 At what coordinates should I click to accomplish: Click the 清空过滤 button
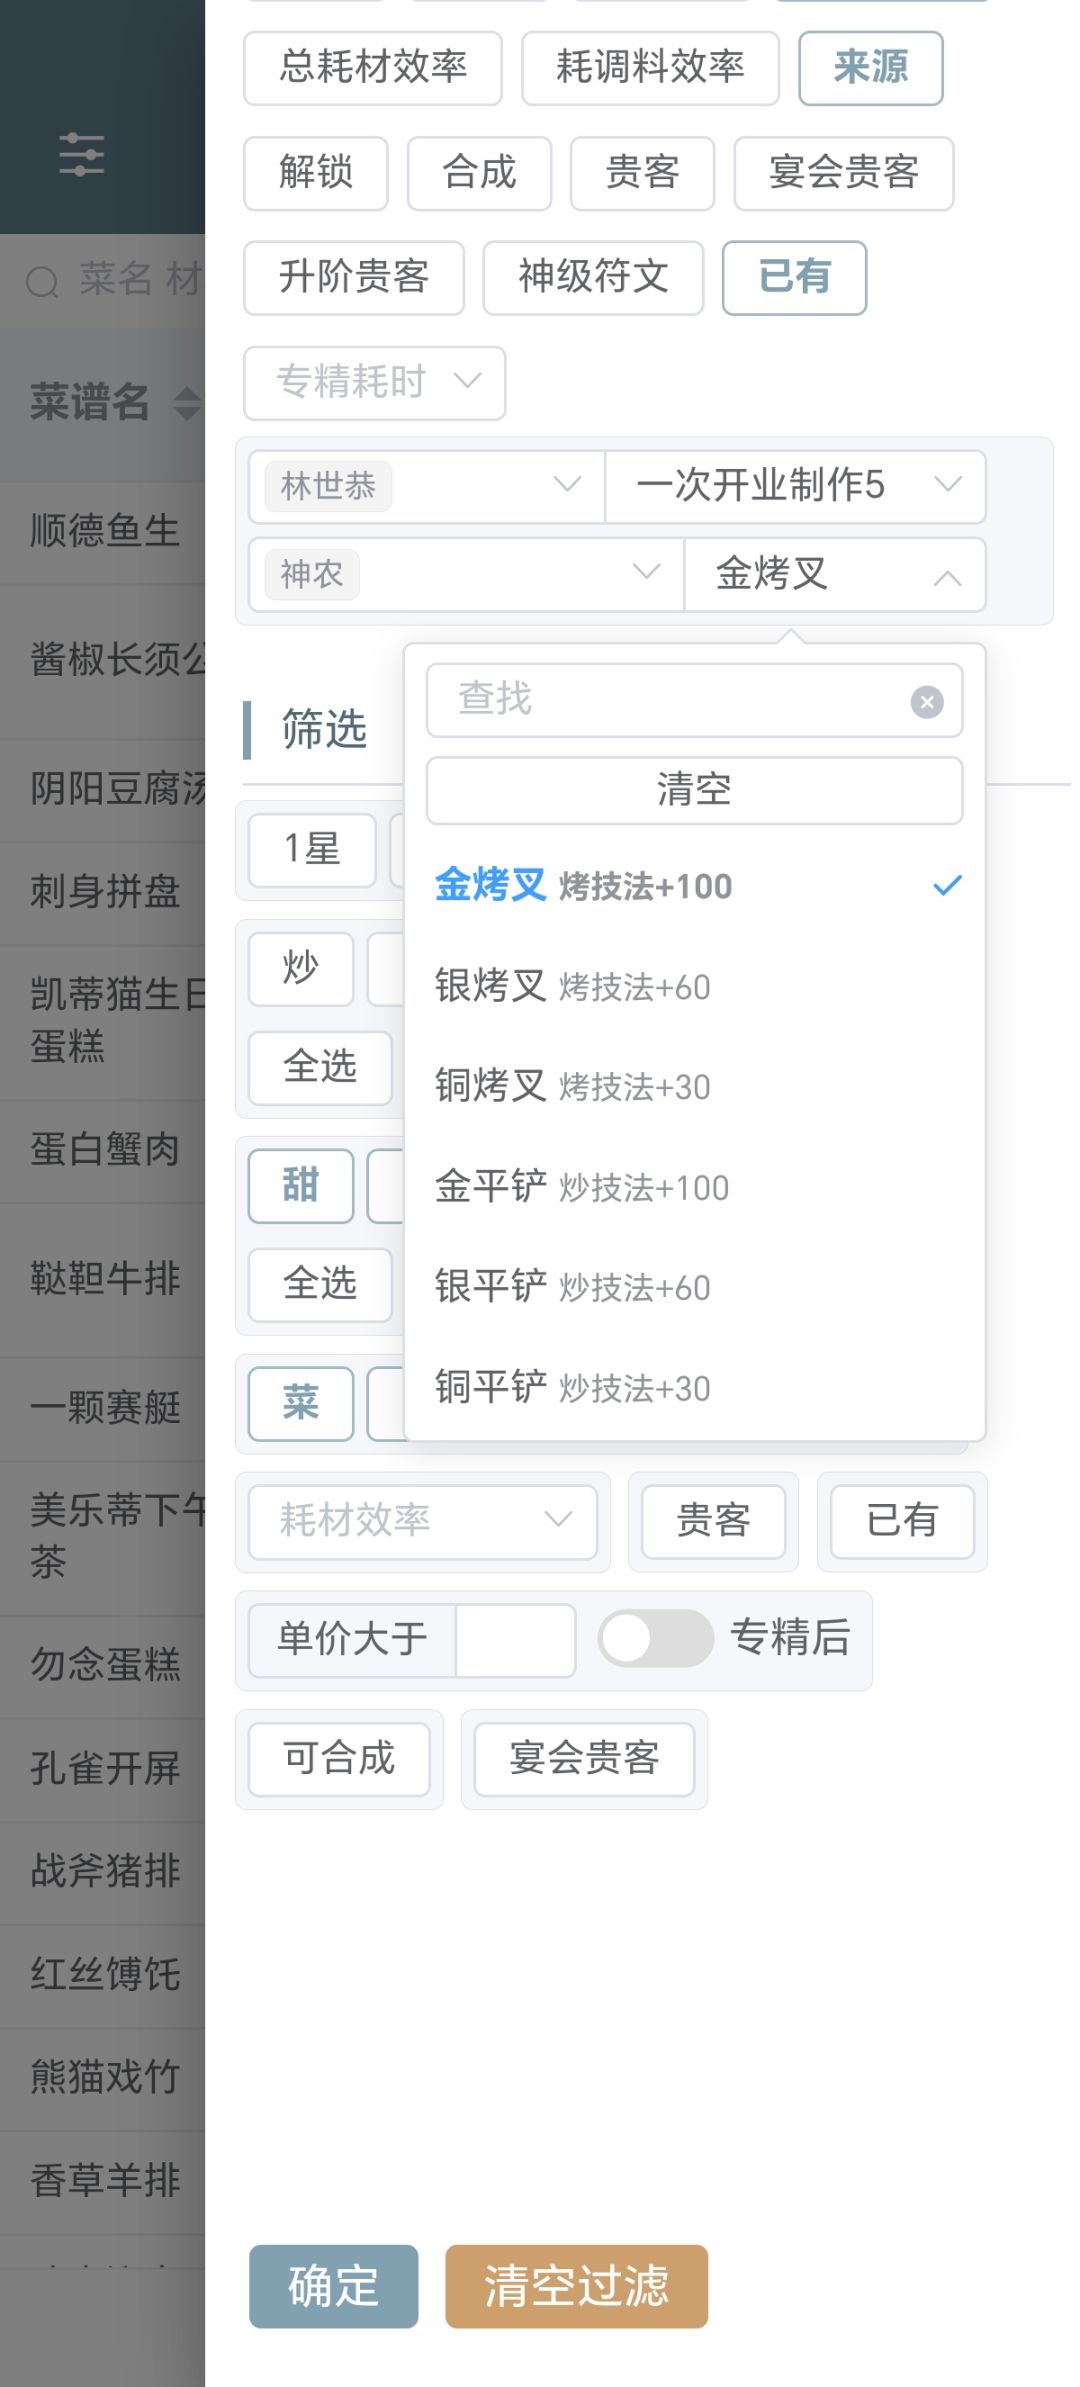pos(576,2286)
